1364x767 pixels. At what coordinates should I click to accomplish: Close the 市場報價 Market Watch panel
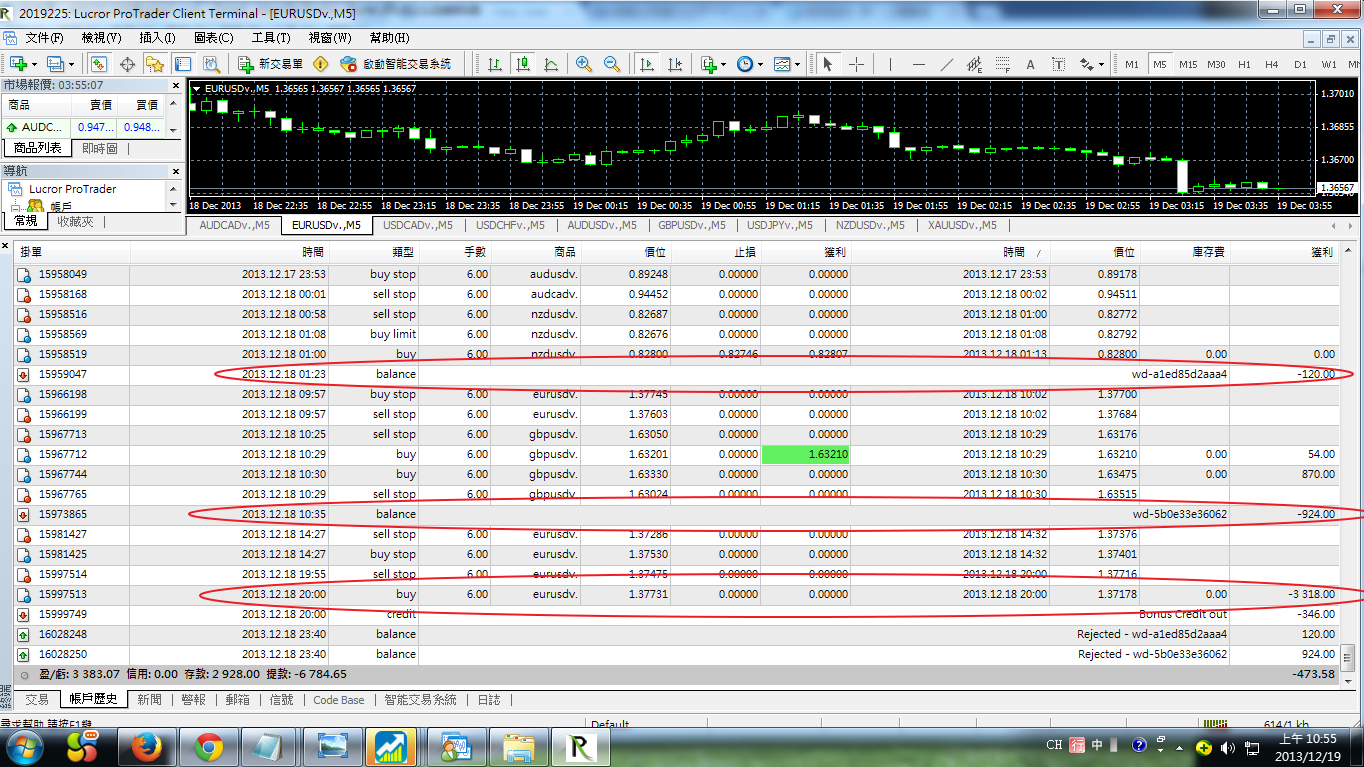pos(176,85)
